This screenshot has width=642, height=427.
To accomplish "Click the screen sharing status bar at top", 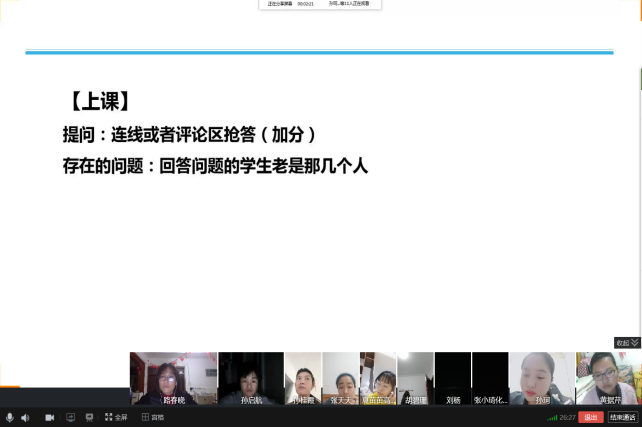I will 319,4.
